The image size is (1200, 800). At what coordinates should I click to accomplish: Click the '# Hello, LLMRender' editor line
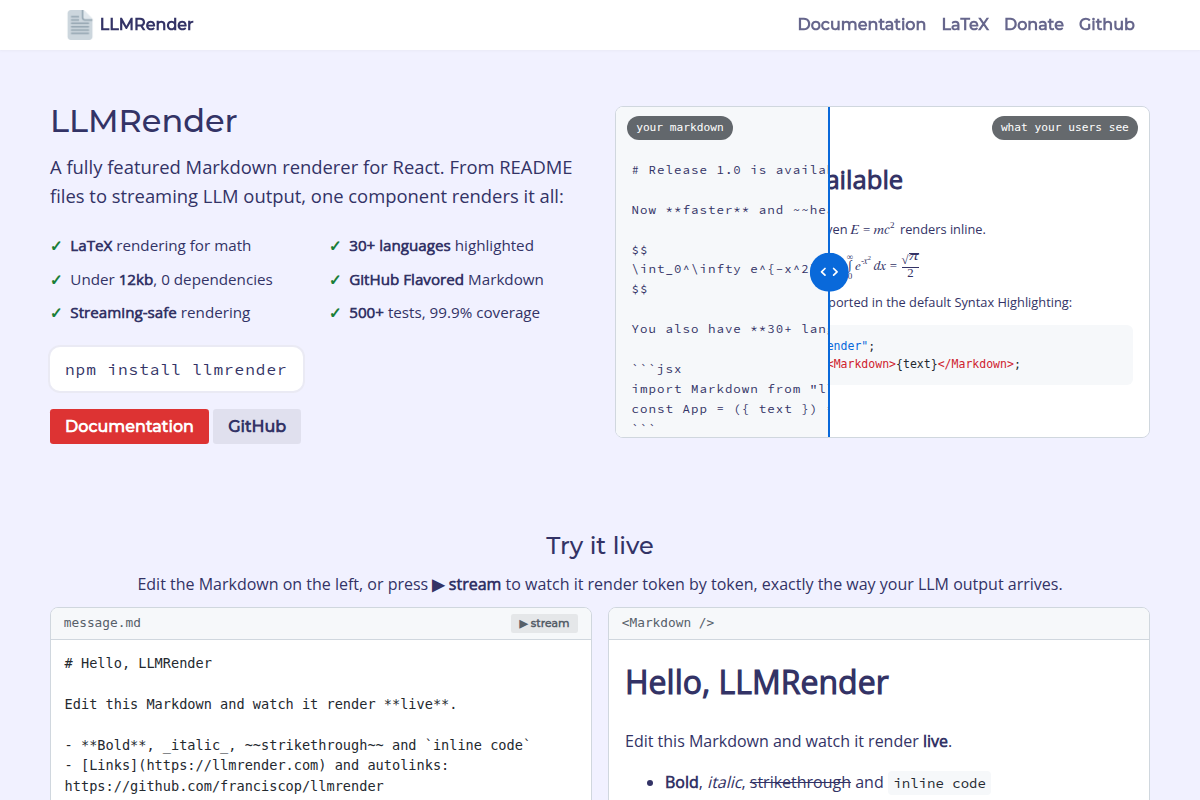coord(138,663)
